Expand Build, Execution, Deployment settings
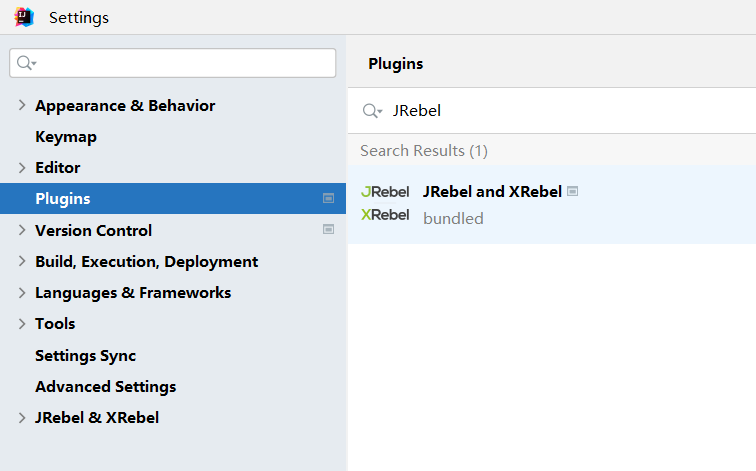The image size is (756, 471). pos(22,261)
